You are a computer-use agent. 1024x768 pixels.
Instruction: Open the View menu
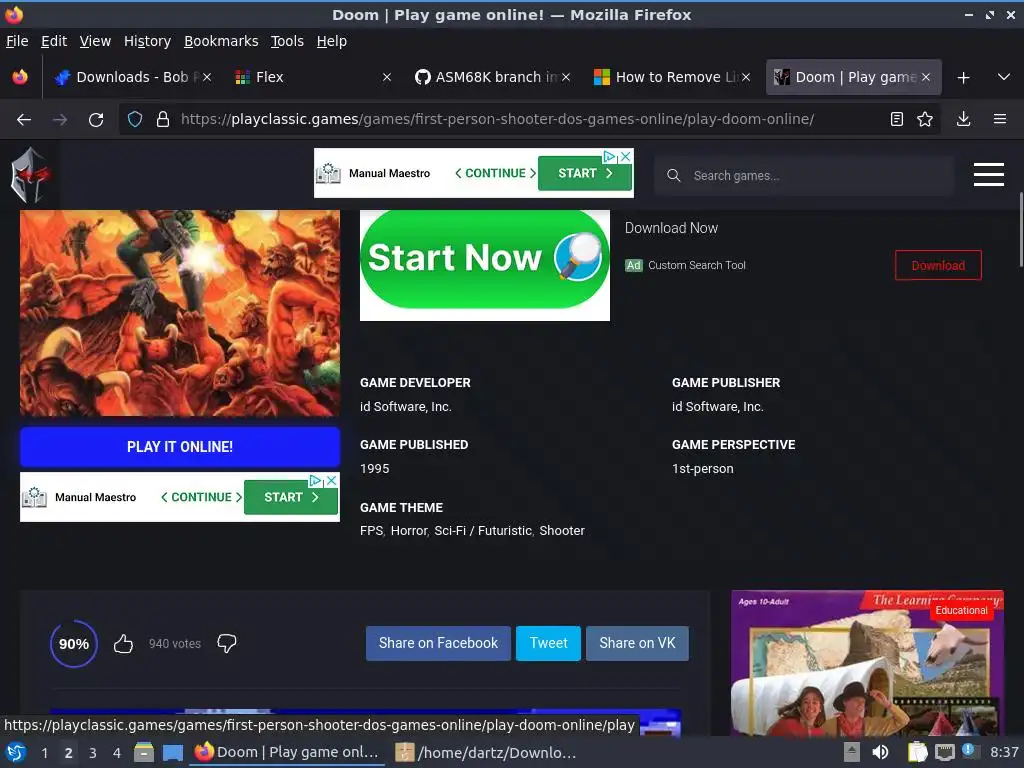click(x=95, y=41)
